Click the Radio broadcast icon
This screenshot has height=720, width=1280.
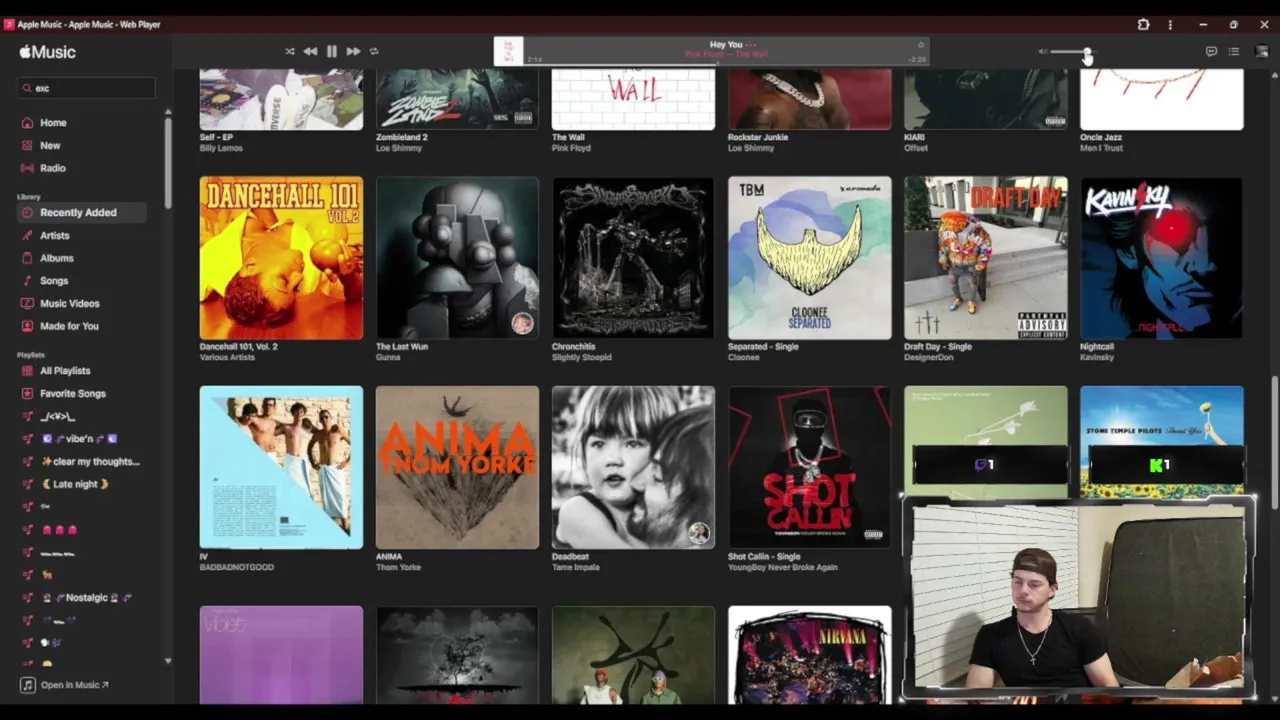tap(27, 168)
